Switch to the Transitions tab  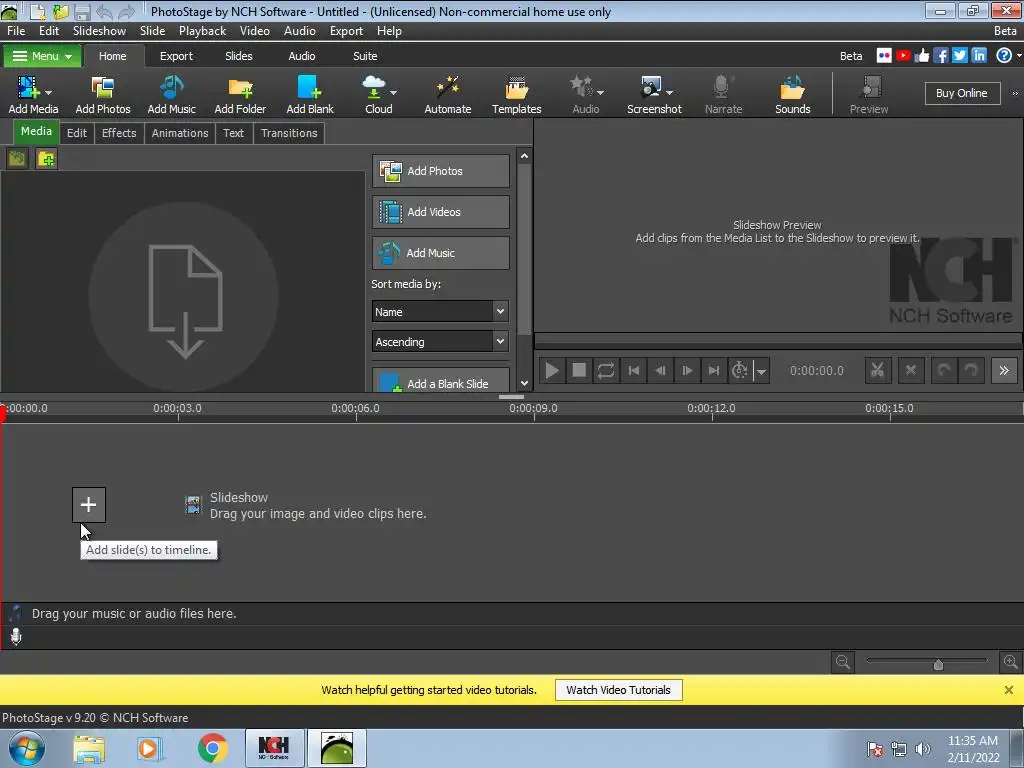click(x=289, y=133)
